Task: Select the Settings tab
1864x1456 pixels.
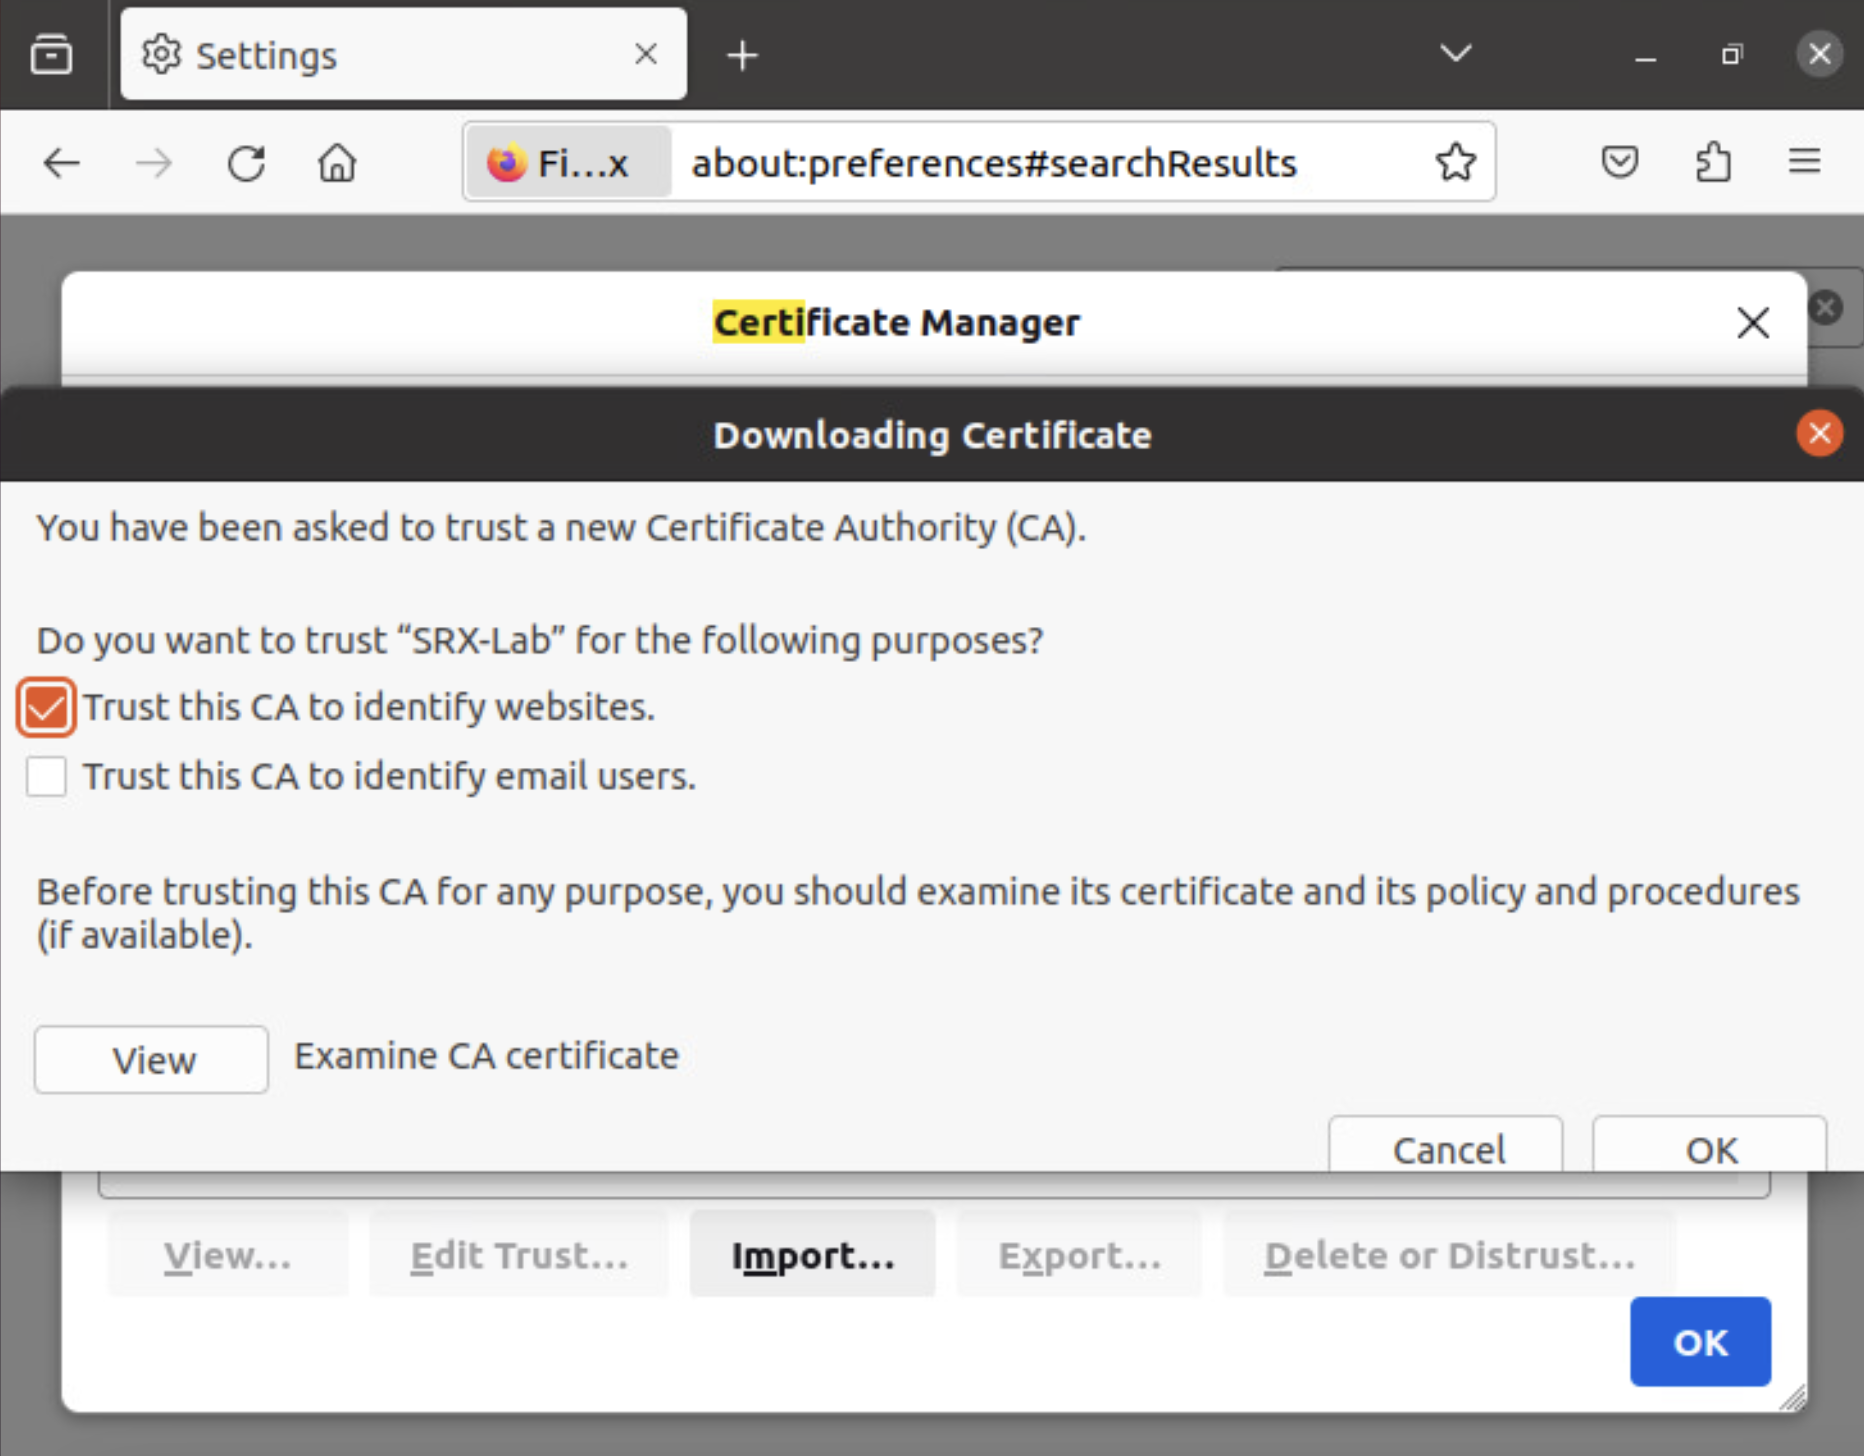Action: pyautogui.click(x=380, y=55)
